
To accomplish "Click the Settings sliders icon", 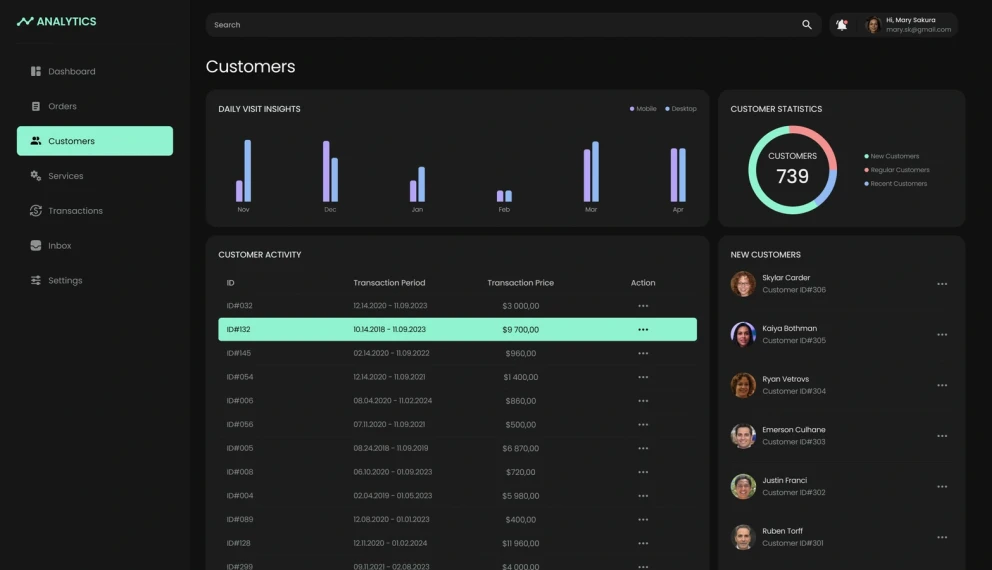I will coord(36,281).
